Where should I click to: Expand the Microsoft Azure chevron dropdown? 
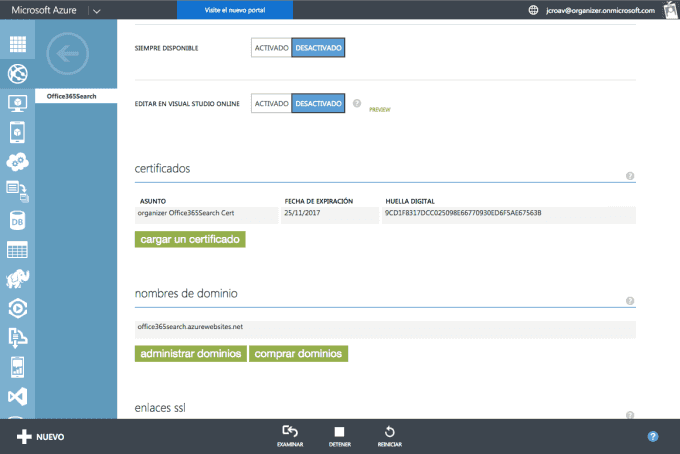97,11
